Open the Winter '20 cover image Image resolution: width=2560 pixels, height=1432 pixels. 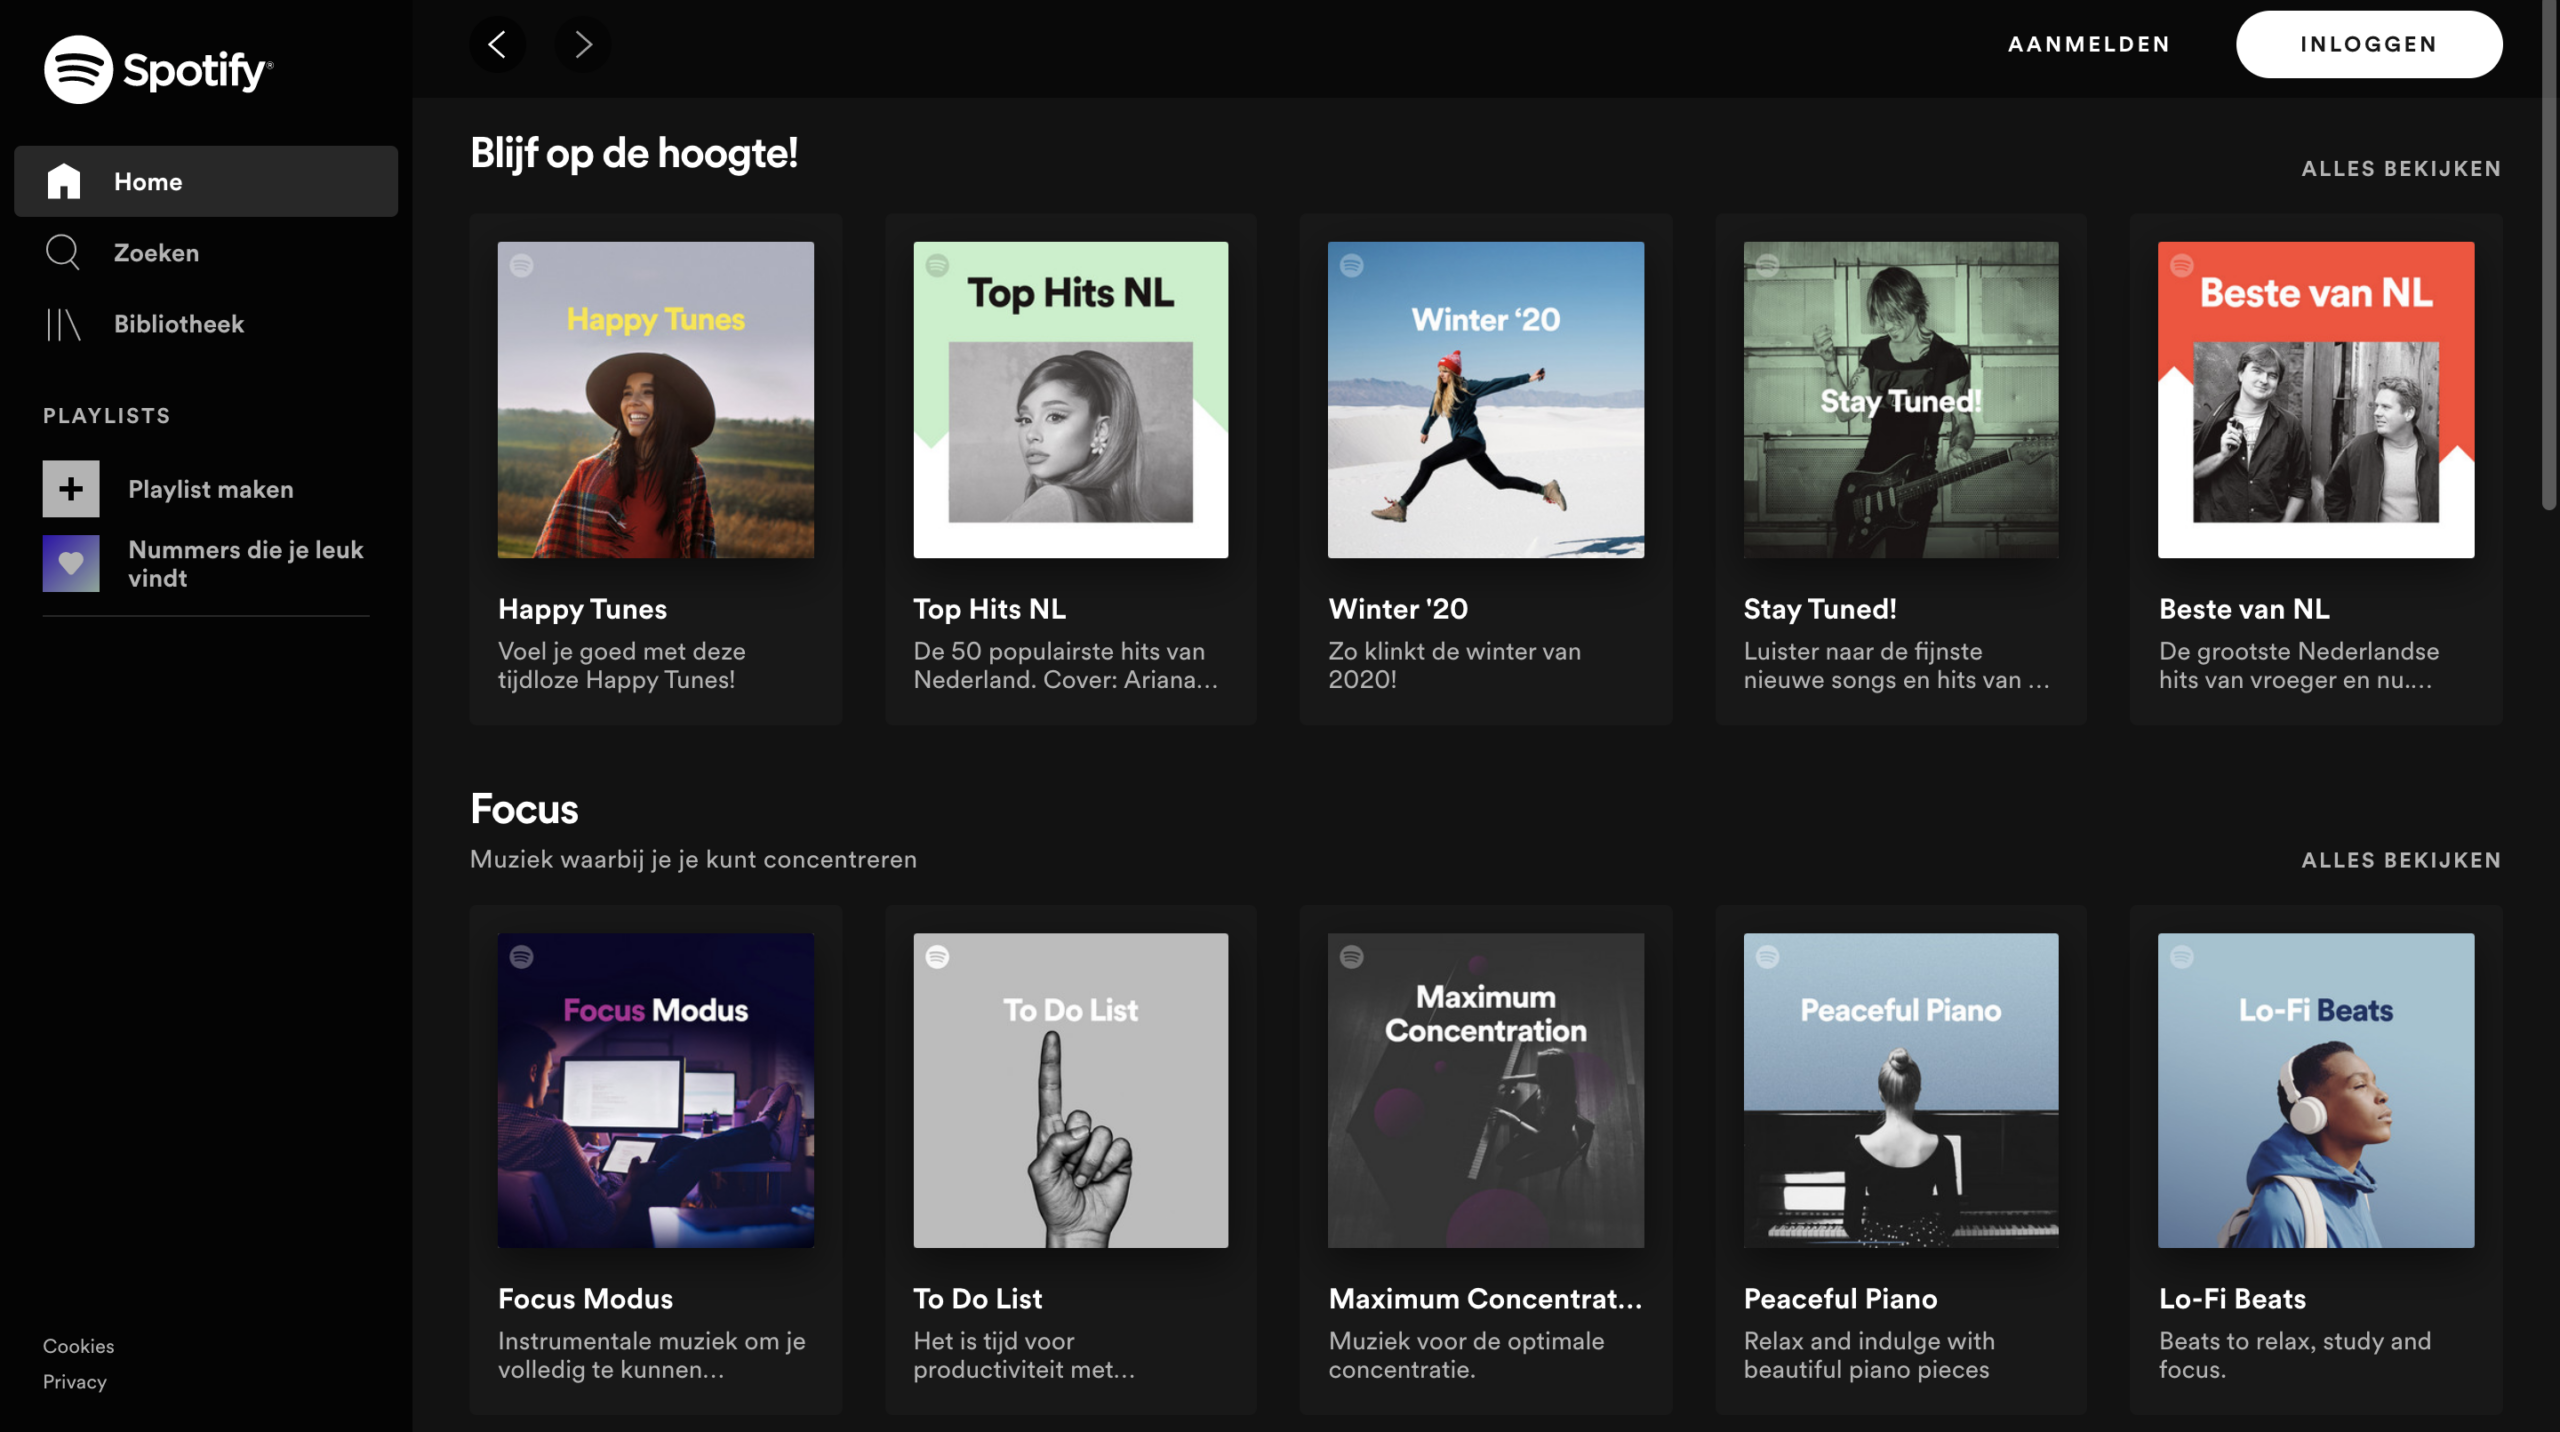pyautogui.click(x=1486, y=400)
